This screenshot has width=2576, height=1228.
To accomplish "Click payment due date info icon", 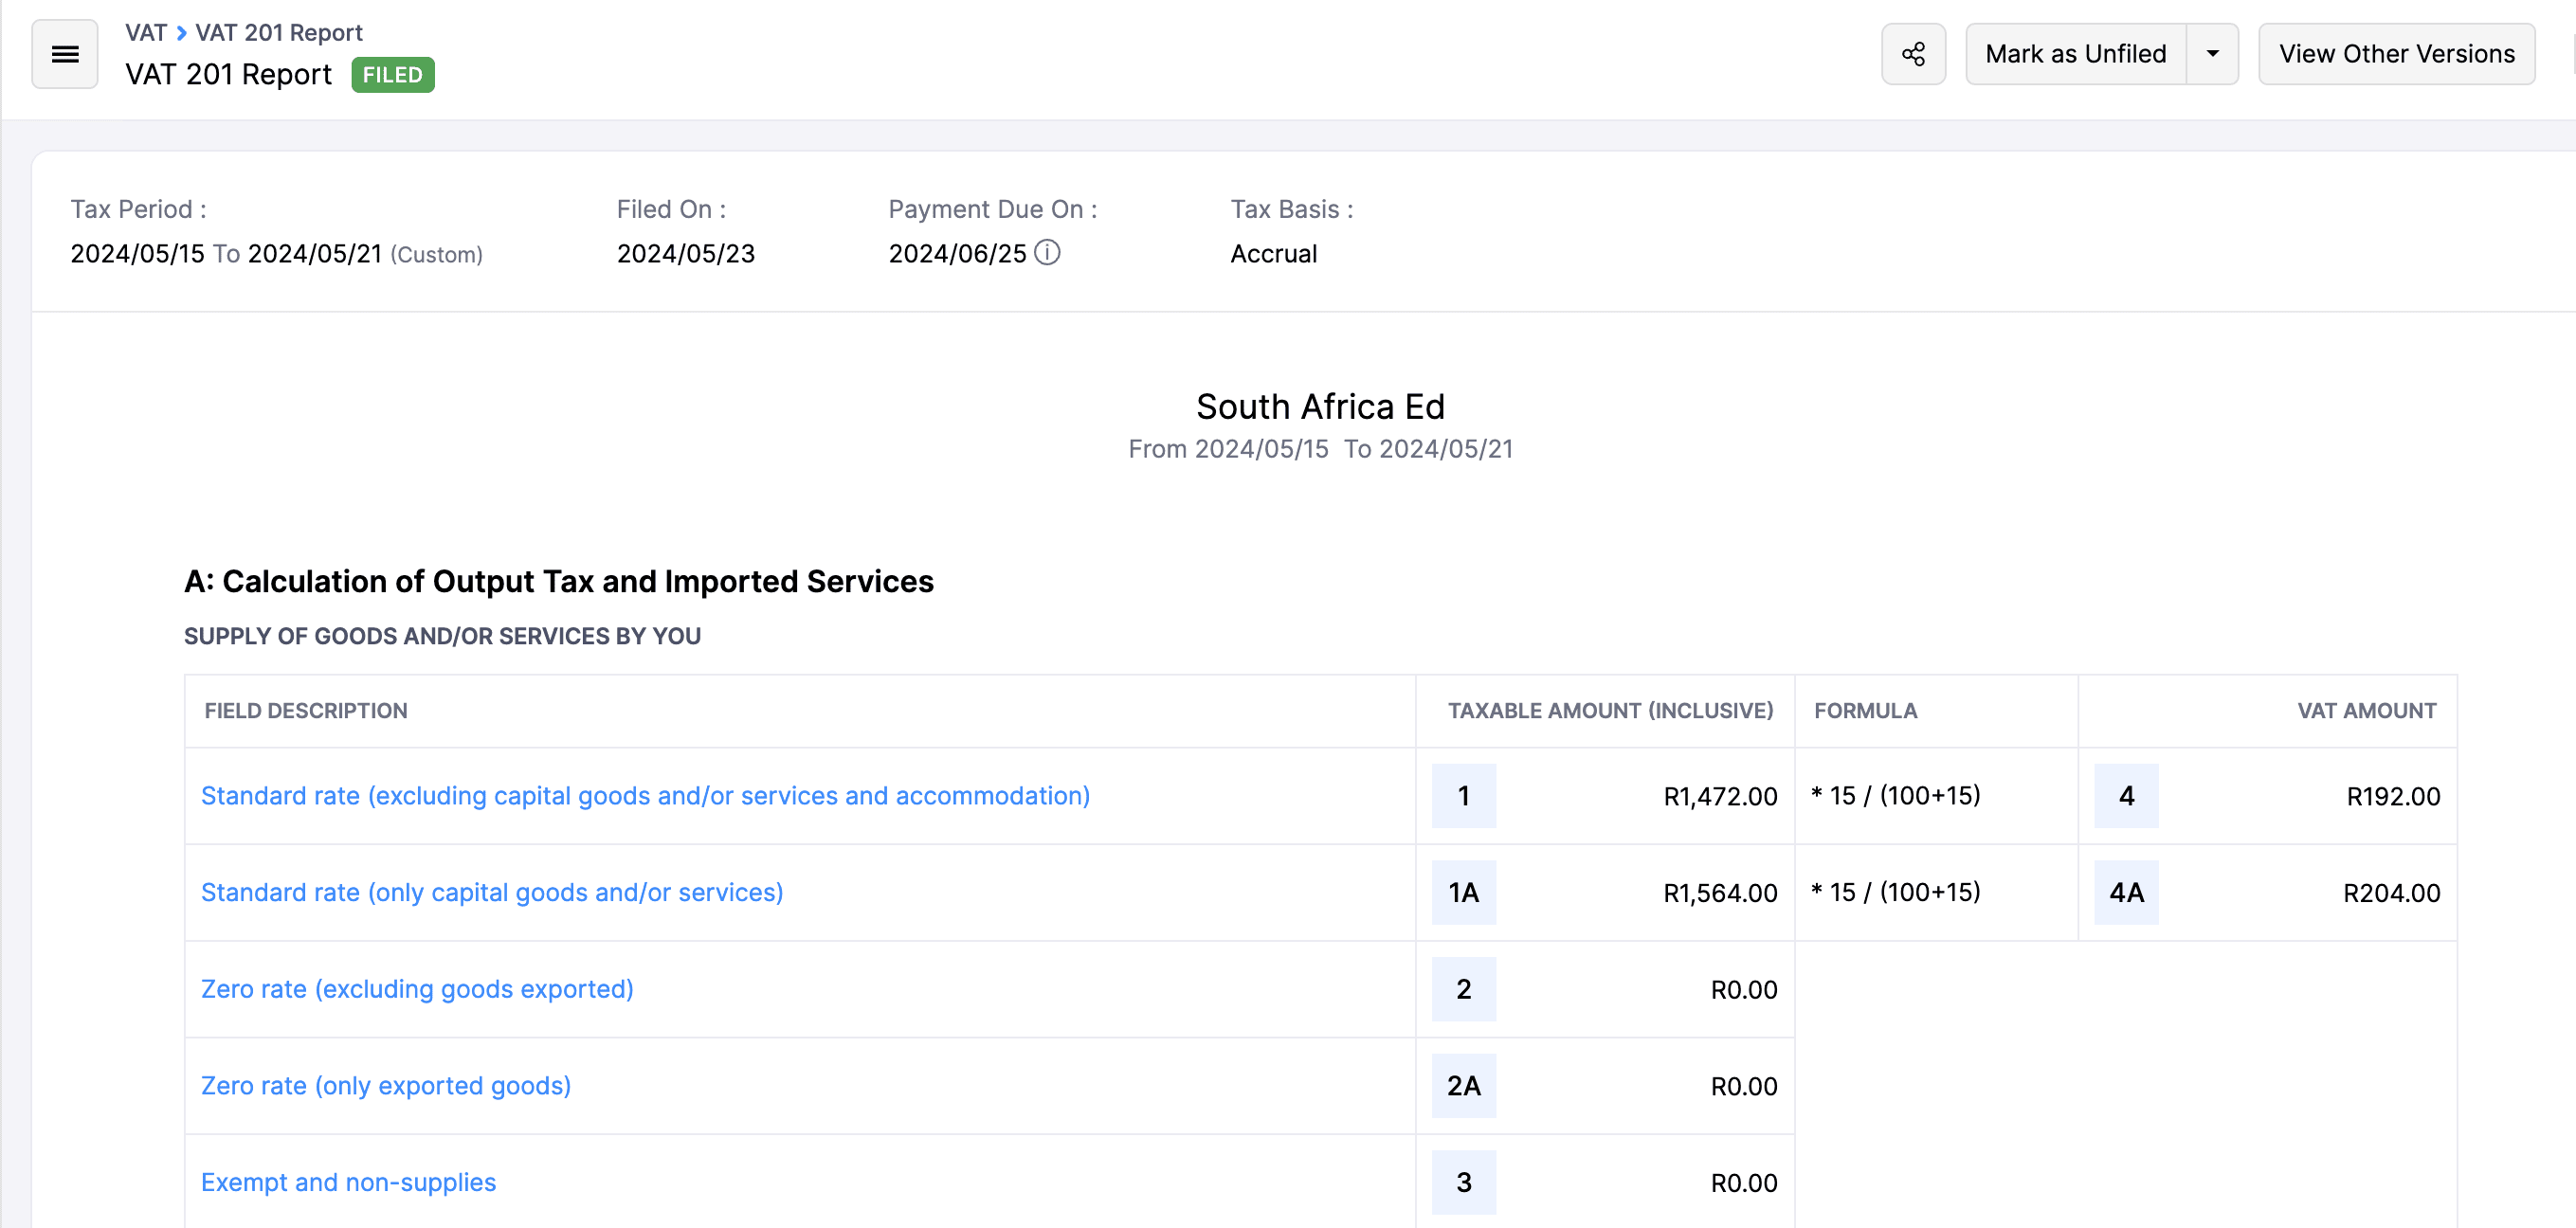I will 1047,252.
